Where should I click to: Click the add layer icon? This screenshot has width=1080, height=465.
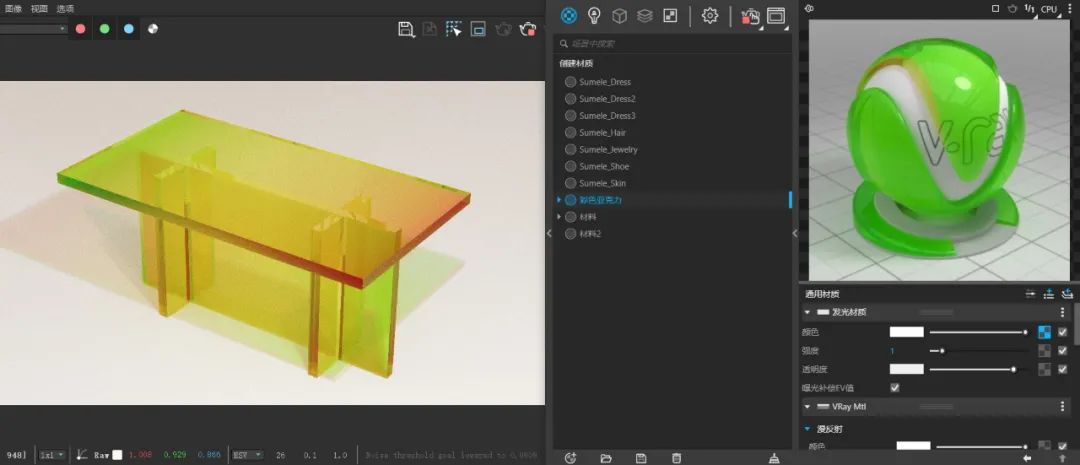(x=1048, y=294)
